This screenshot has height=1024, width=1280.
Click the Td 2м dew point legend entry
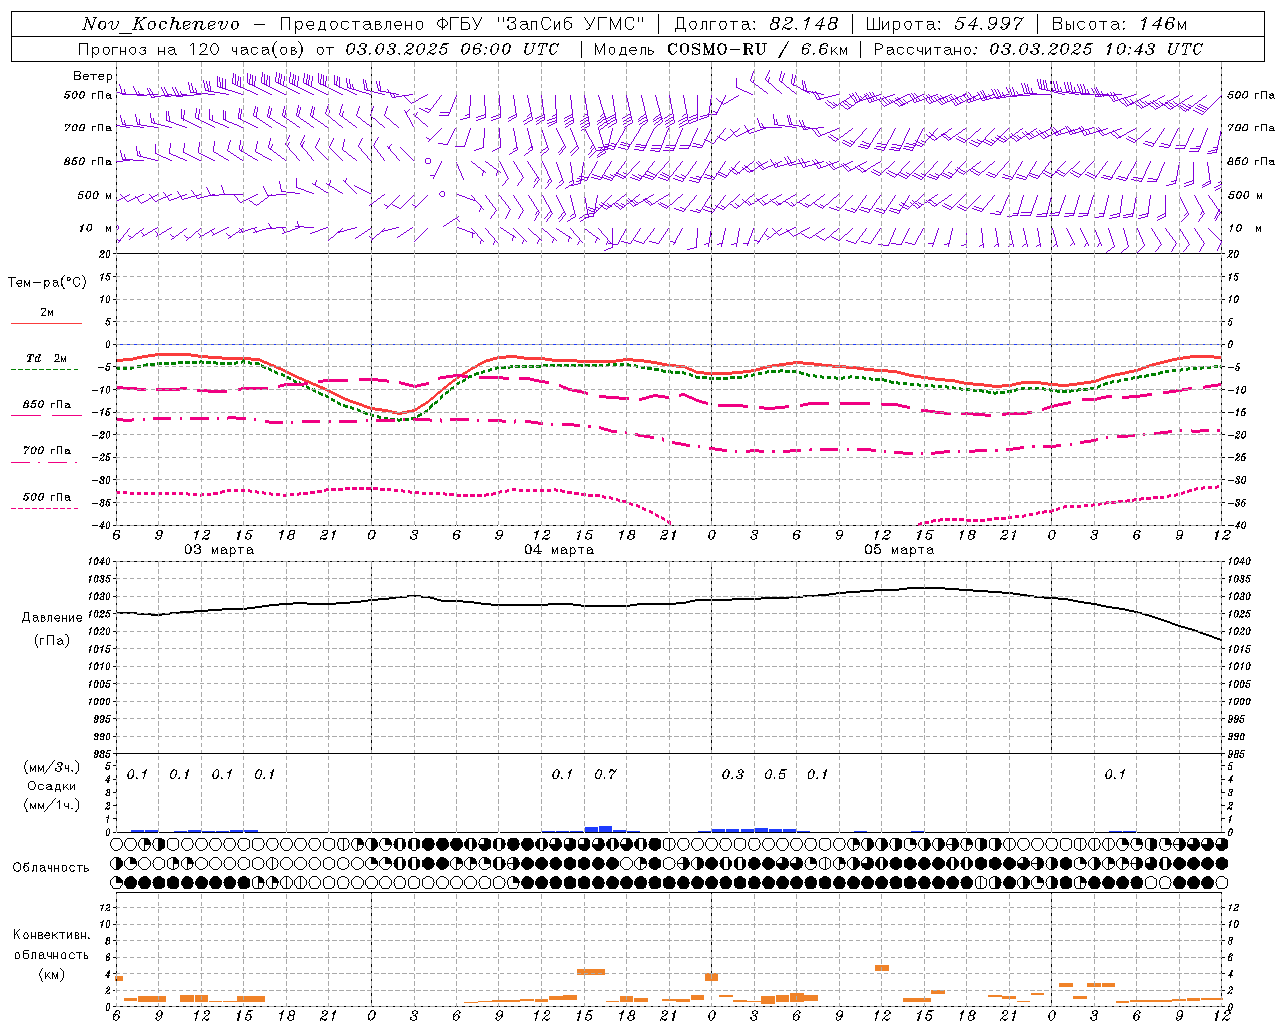(x=46, y=360)
